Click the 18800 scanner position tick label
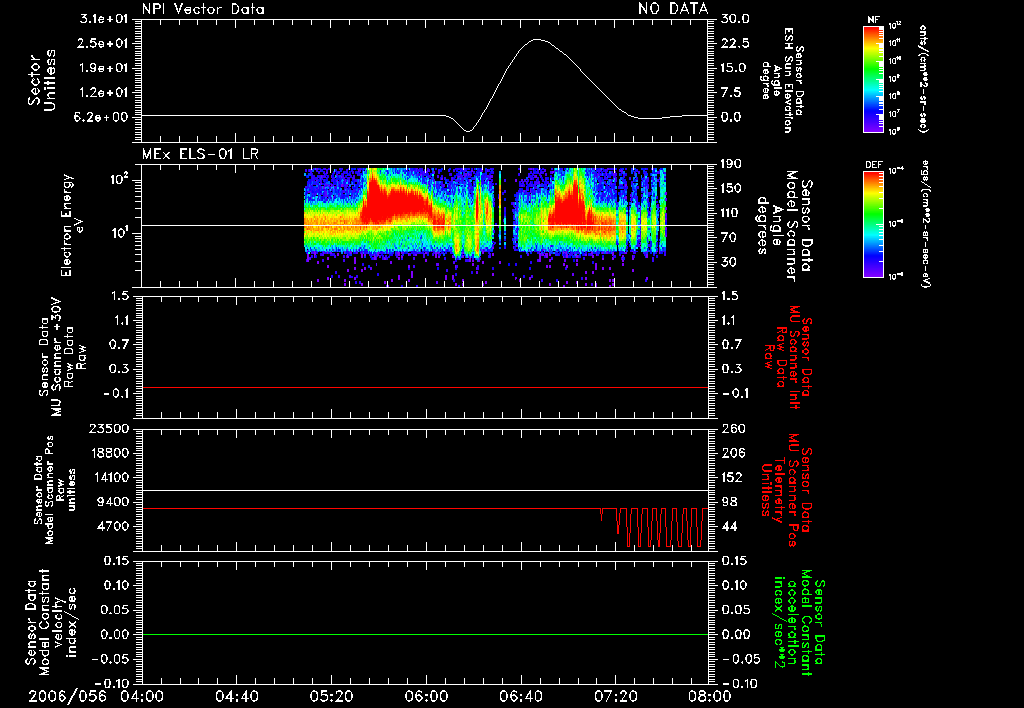 (x=109, y=453)
